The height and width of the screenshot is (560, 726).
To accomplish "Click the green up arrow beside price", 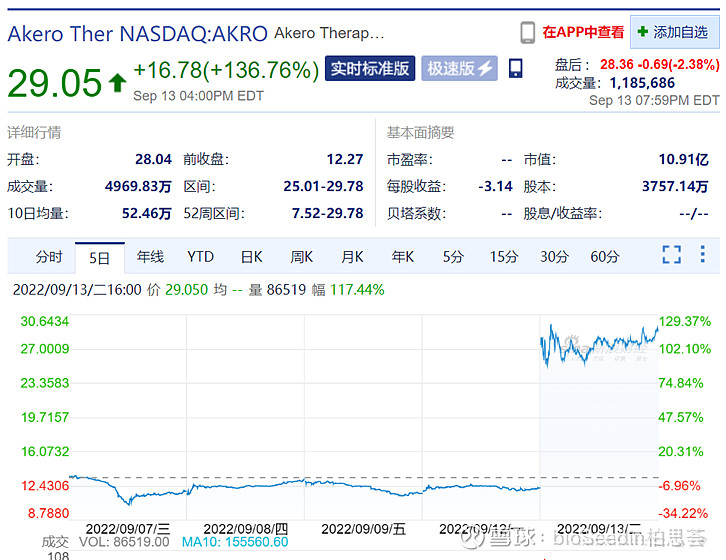I will [x=118, y=83].
